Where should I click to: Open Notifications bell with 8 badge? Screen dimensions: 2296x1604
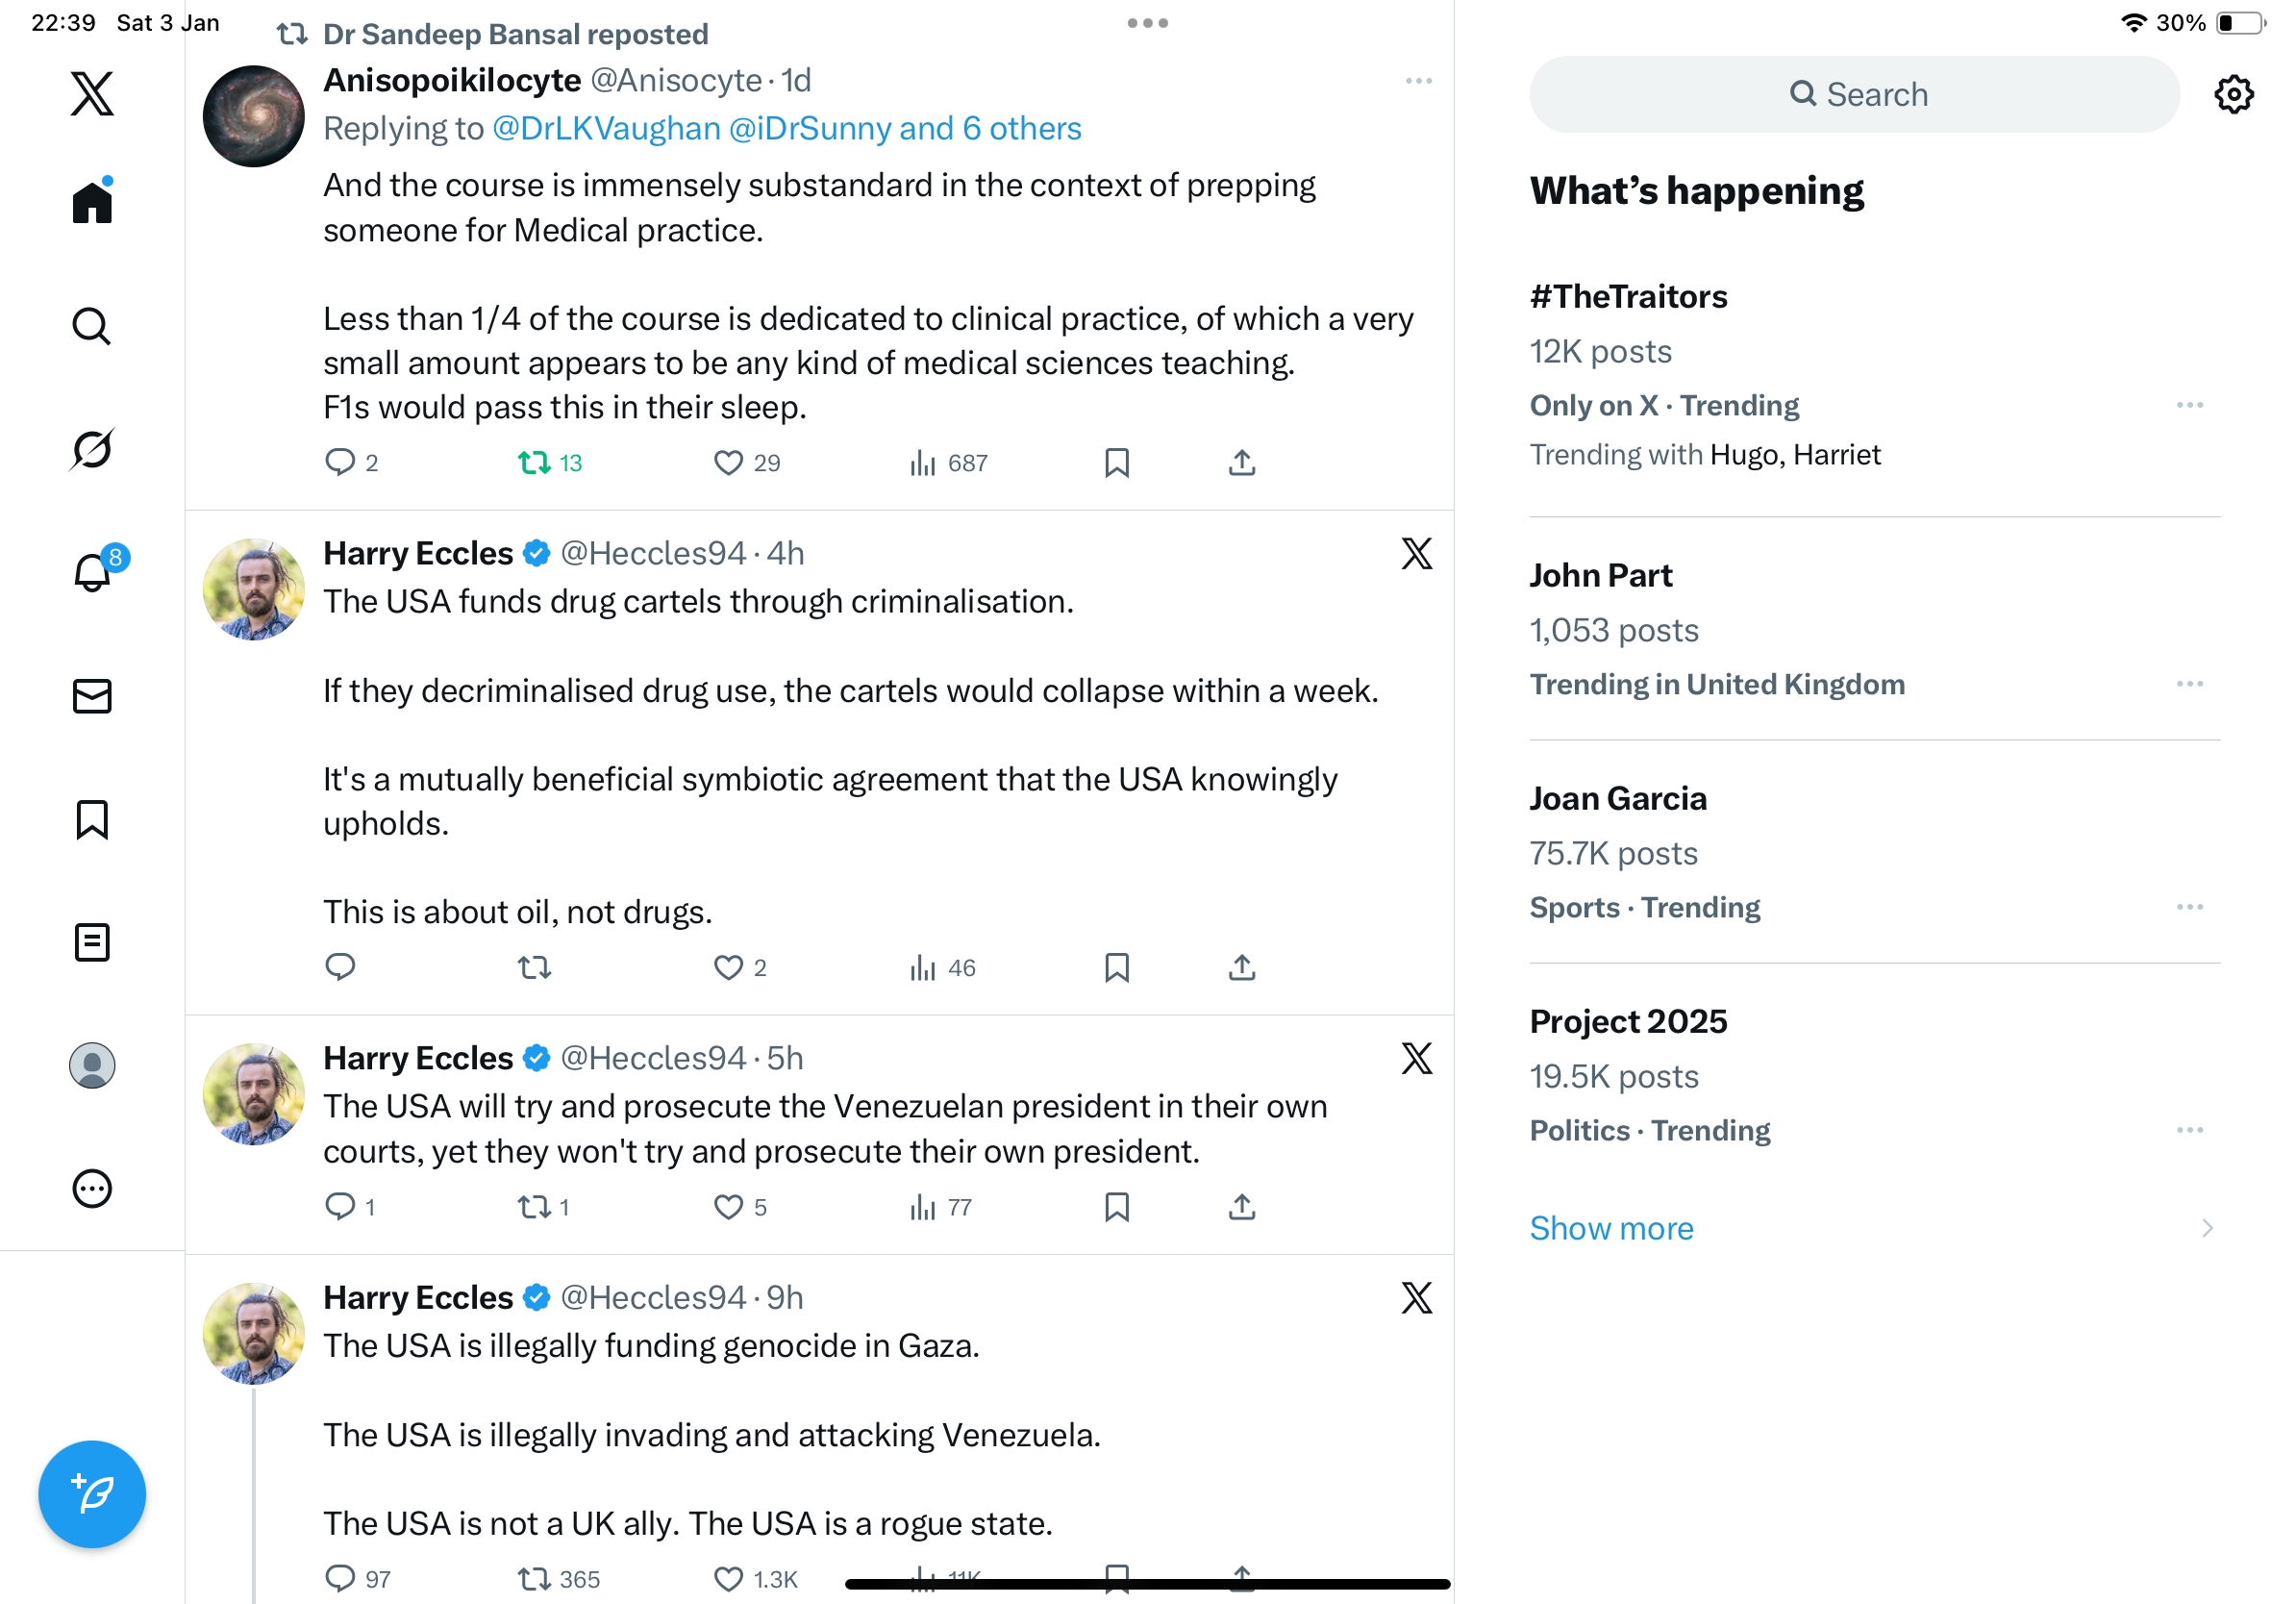click(92, 573)
